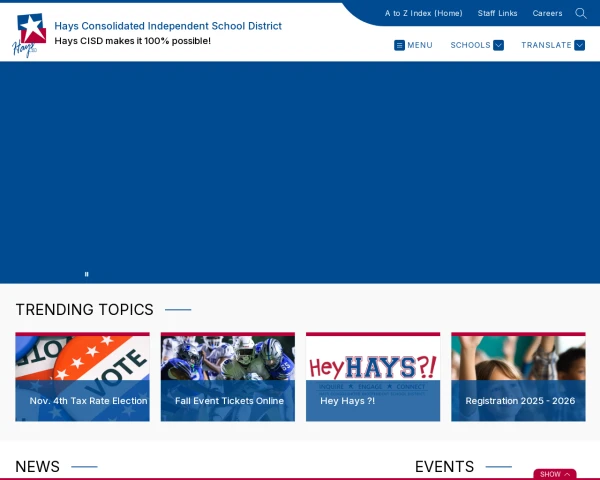
Task: Open the Careers page
Action: click(x=547, y=13)
